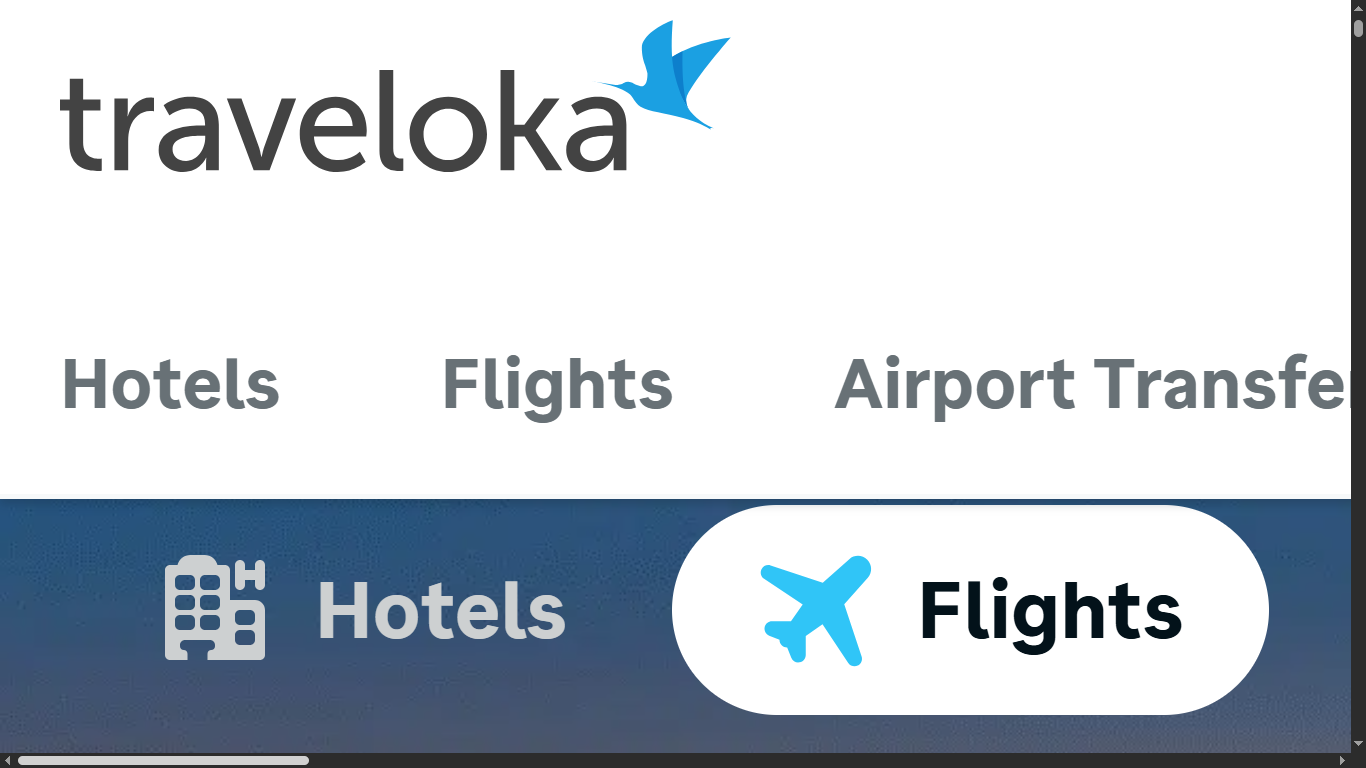Click the airplane icon in the Flights pill

(817, 610)
